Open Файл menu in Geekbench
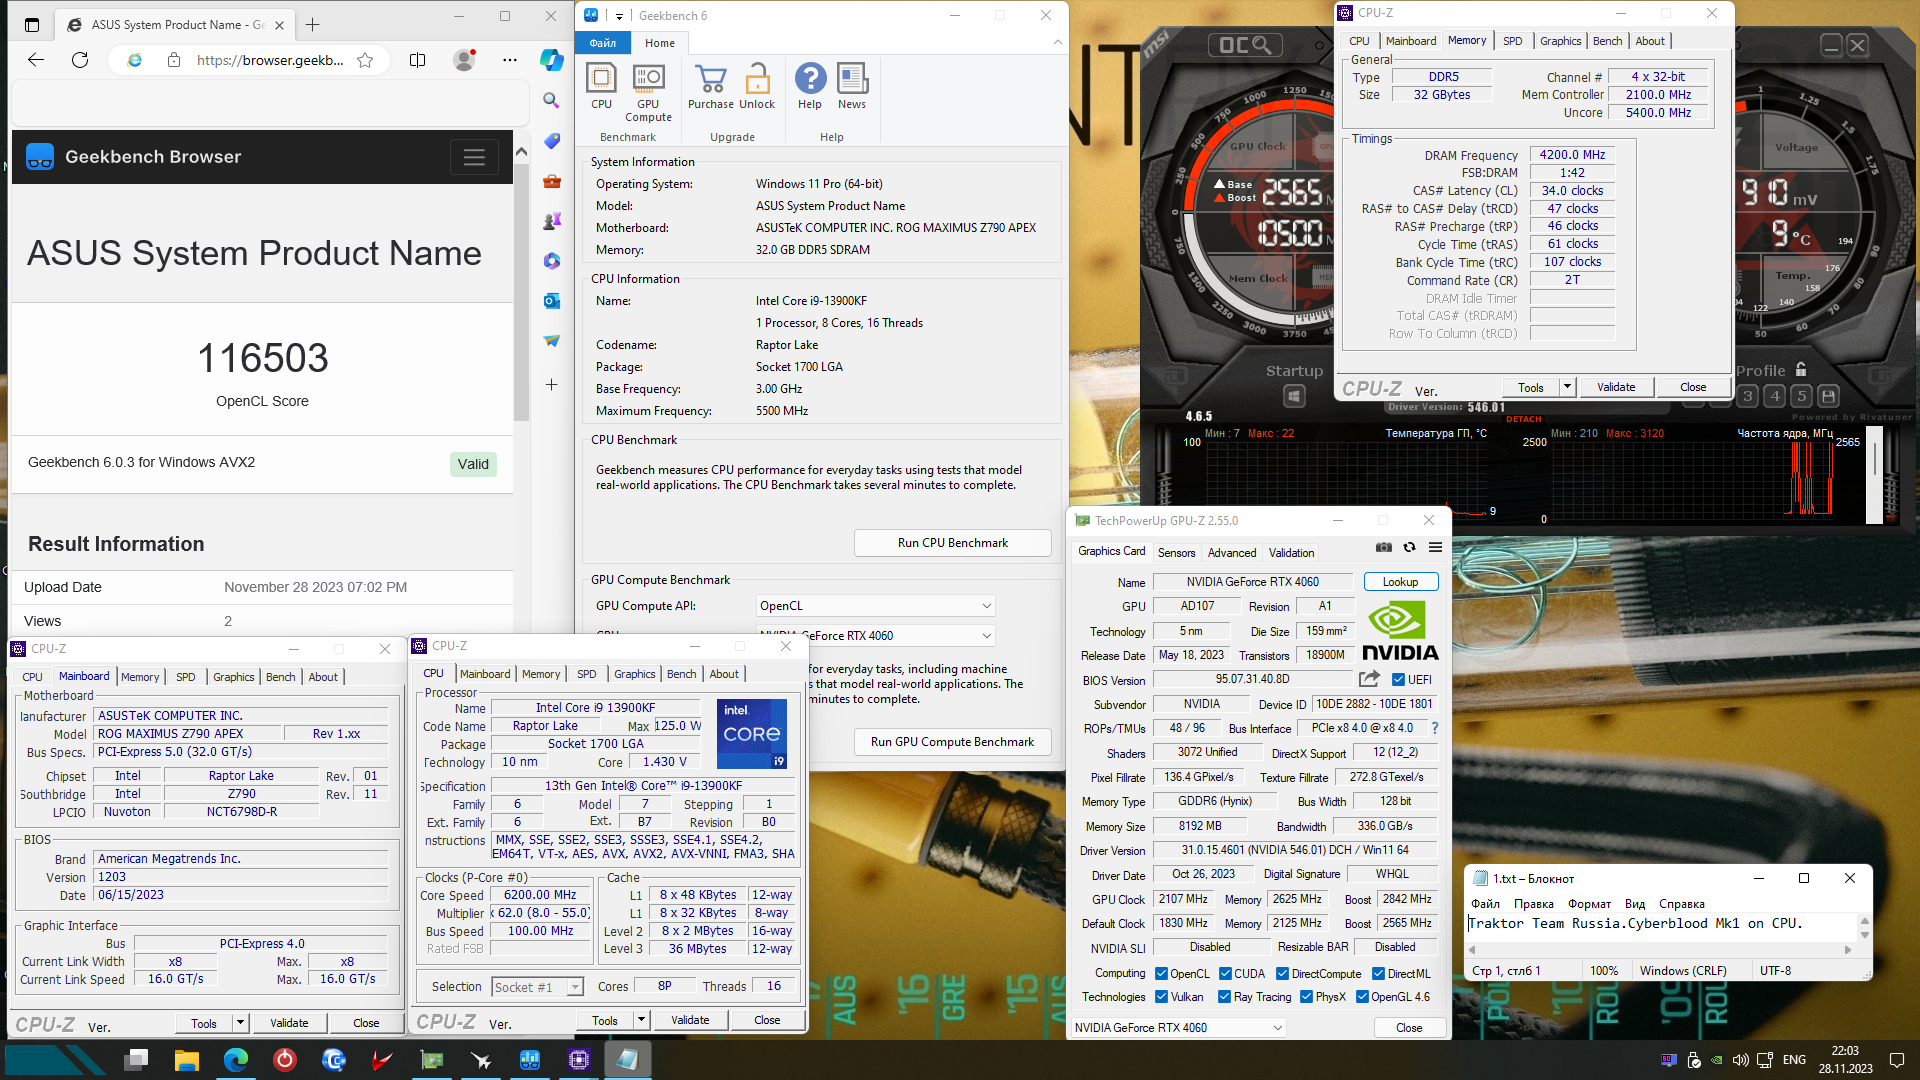The image size is (1920, 1080). (x=603, y=43)
